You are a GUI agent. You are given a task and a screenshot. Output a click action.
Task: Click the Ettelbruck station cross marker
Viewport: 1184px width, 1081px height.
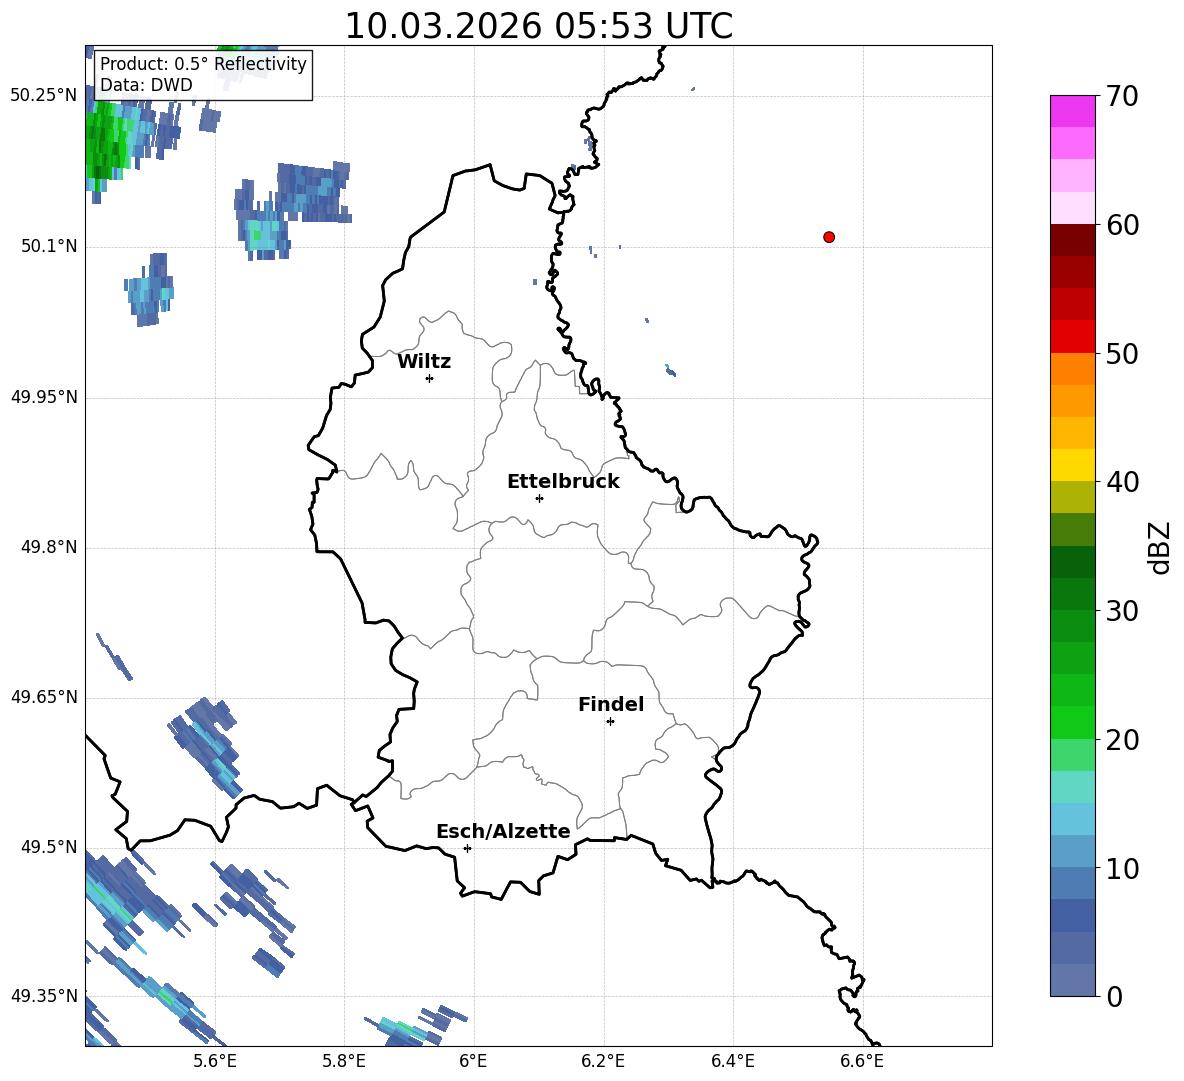click(539, 498)
